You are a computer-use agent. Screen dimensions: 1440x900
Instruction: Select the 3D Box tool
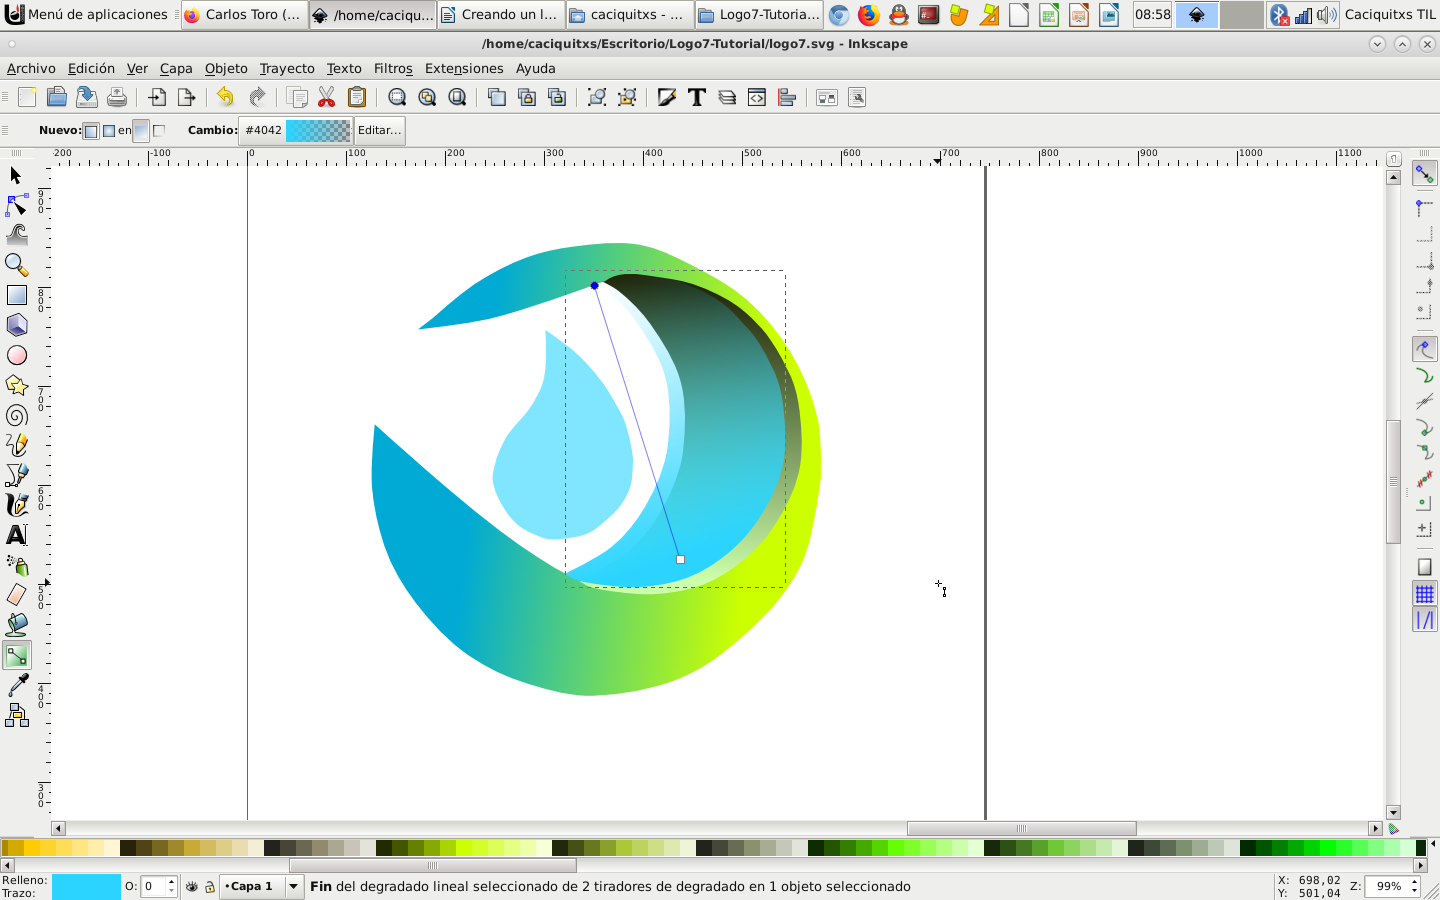pyautogui.click(x=16, y=325)
